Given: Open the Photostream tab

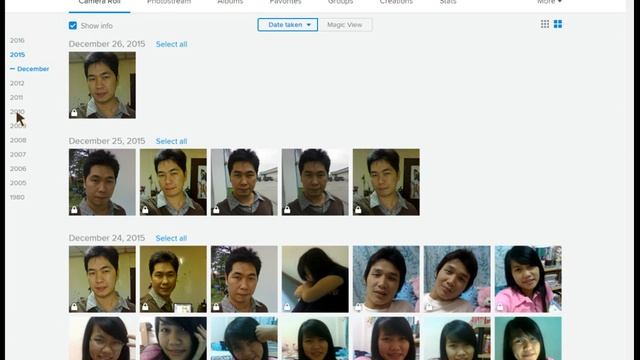Looking at the screenshot, I should pos(169,2).
